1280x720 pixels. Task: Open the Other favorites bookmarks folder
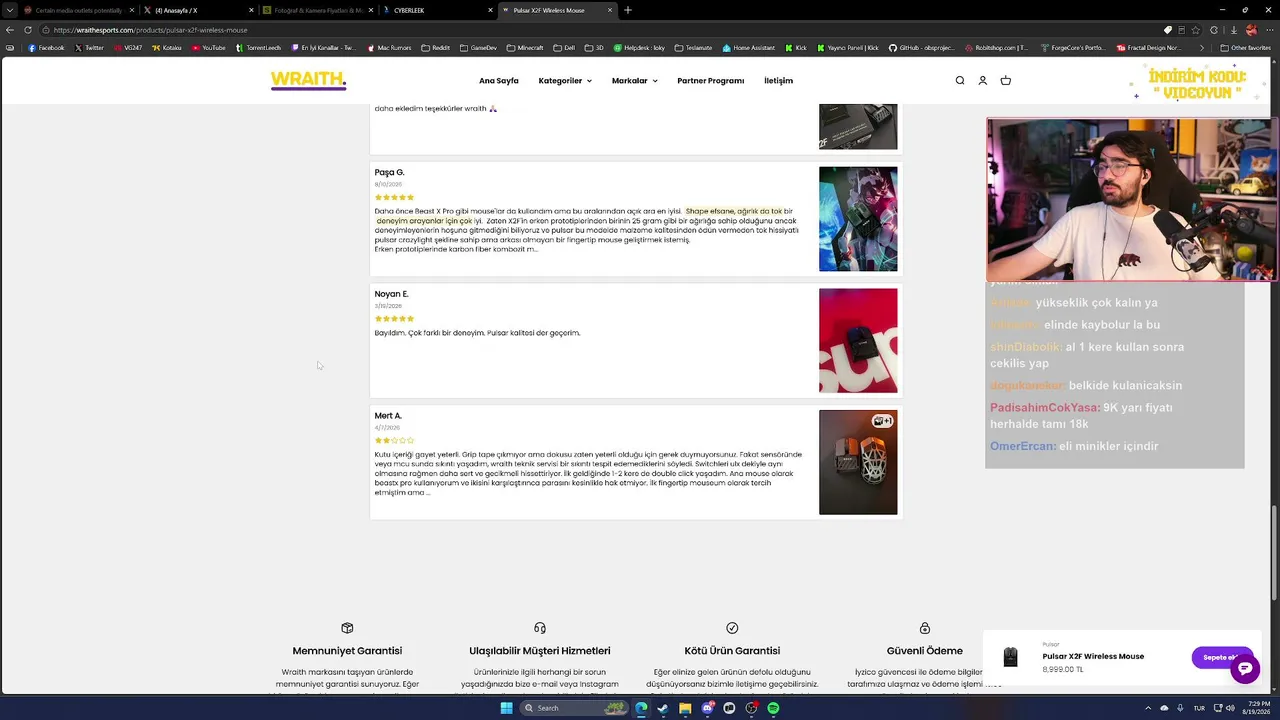[1246, 48]
